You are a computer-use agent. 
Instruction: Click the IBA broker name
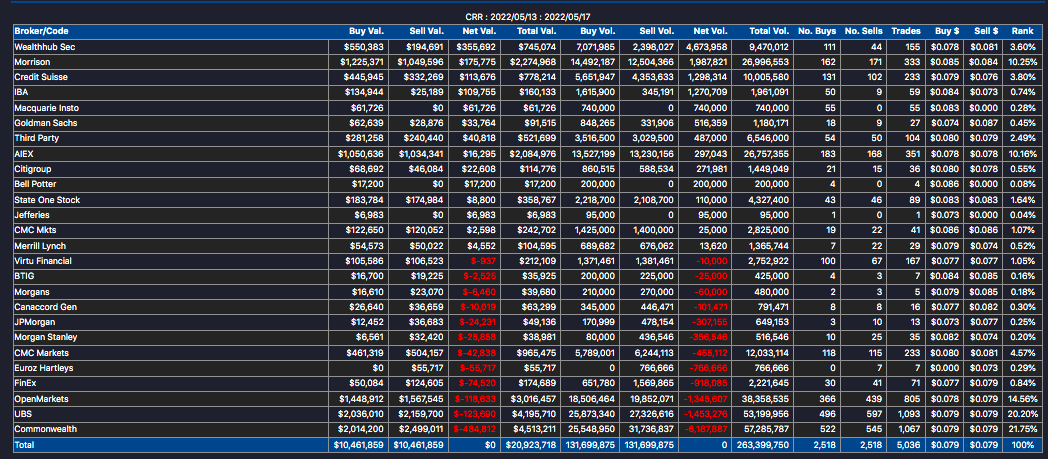click(x=21, y=92)
